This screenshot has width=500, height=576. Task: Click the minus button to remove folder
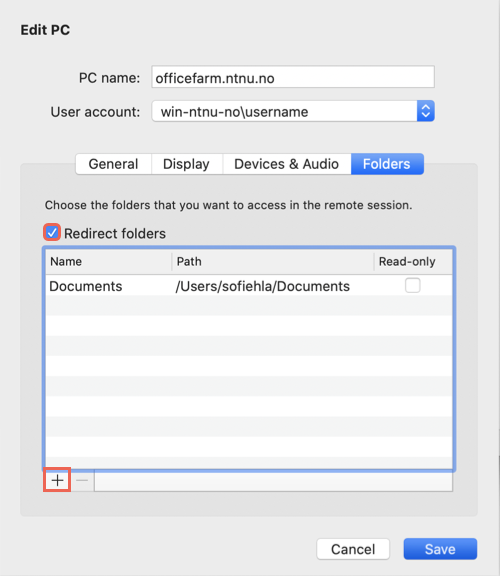82,480
